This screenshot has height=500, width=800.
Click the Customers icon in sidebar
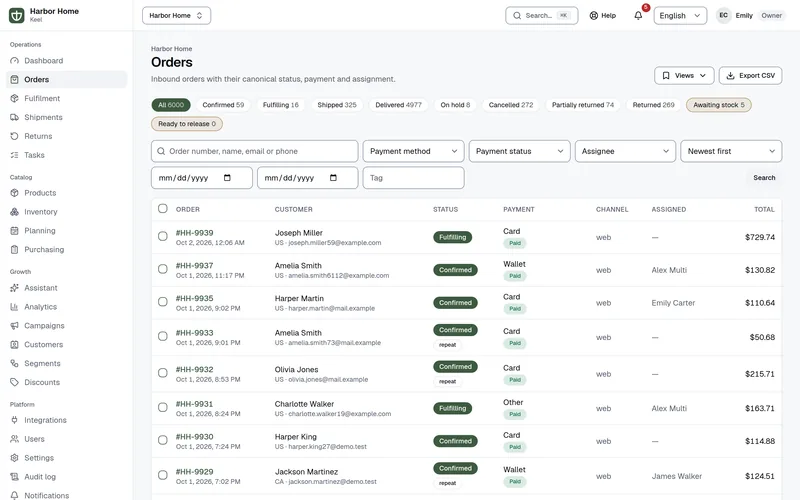point(14,344)
